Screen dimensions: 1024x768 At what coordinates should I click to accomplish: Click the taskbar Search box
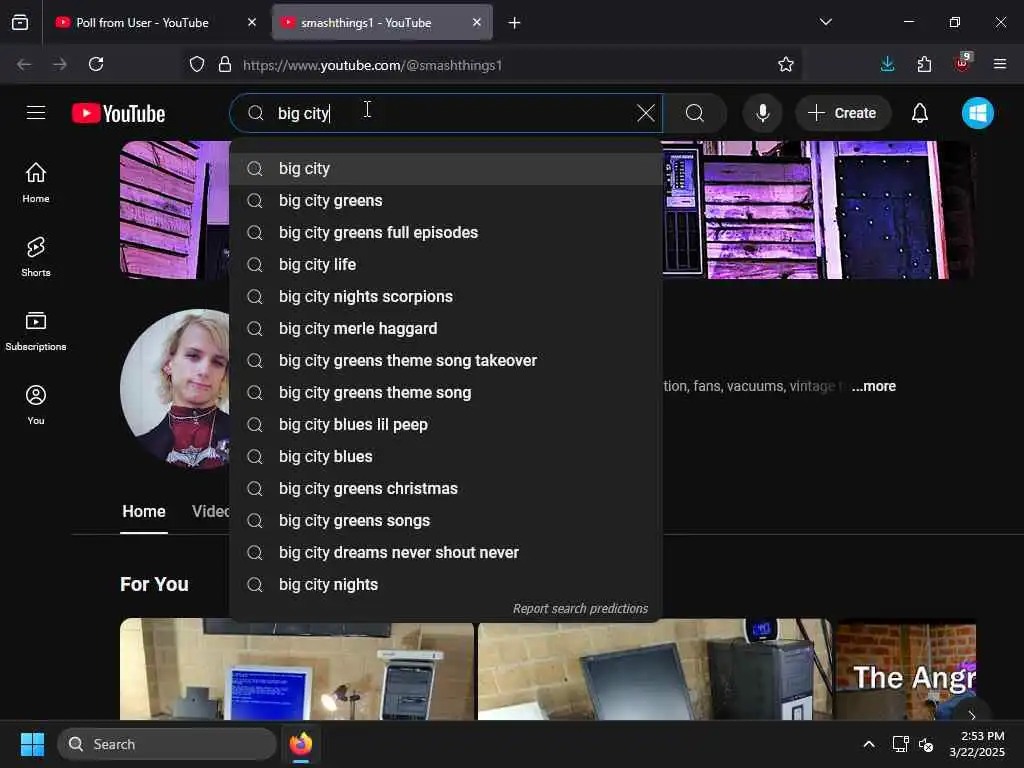pos(167,744)
